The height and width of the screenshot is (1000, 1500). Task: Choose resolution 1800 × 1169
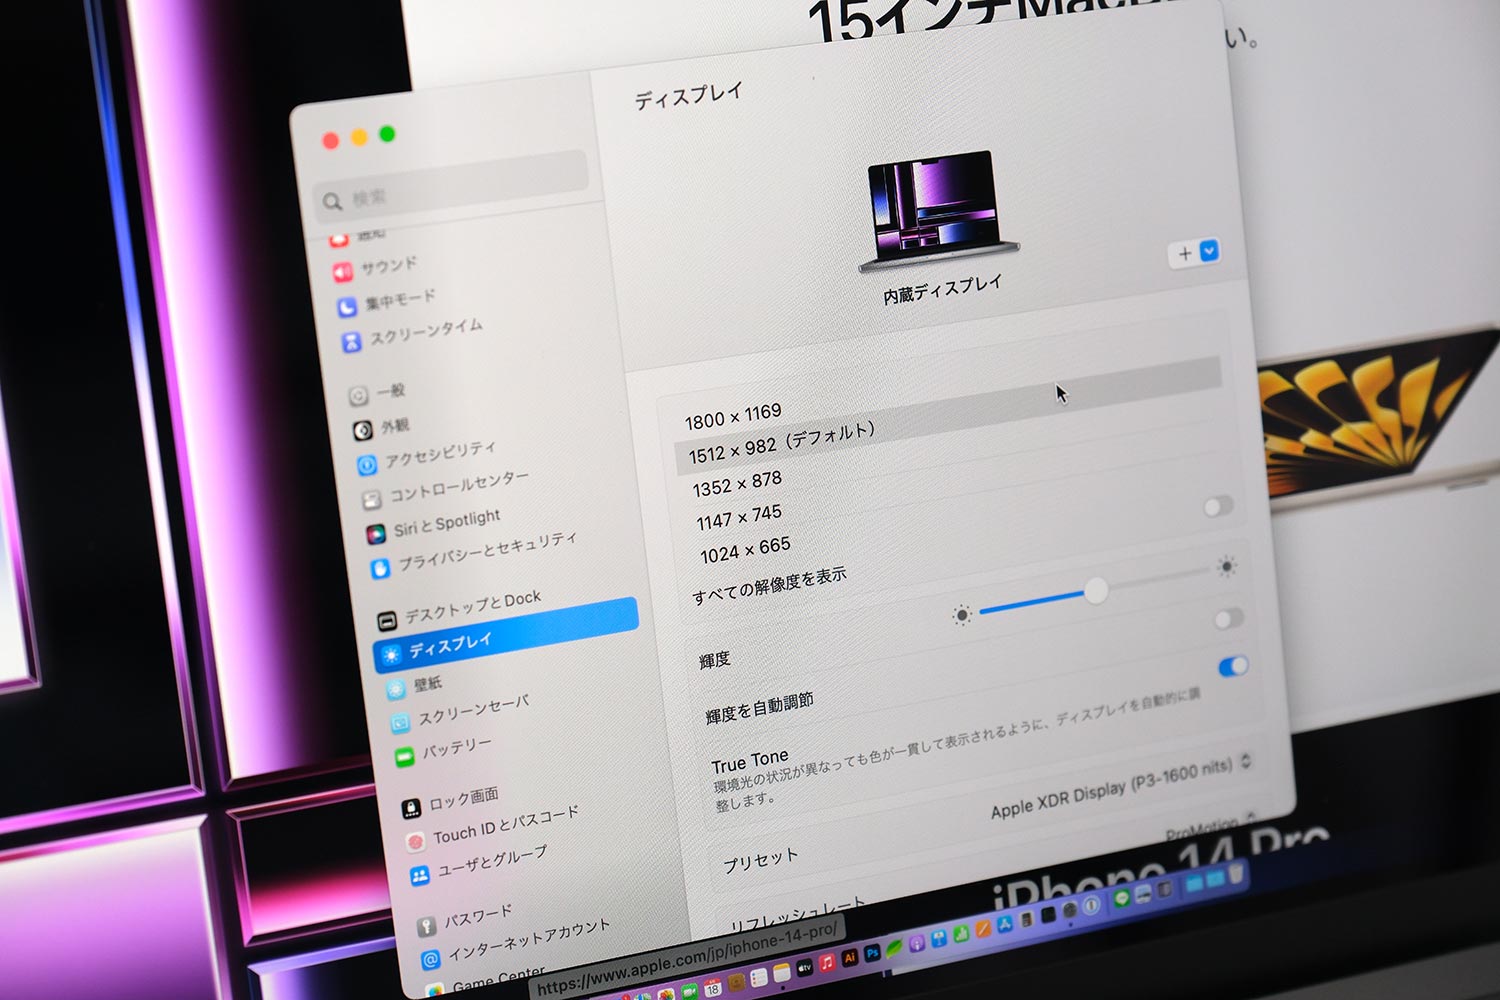(733, 416)
